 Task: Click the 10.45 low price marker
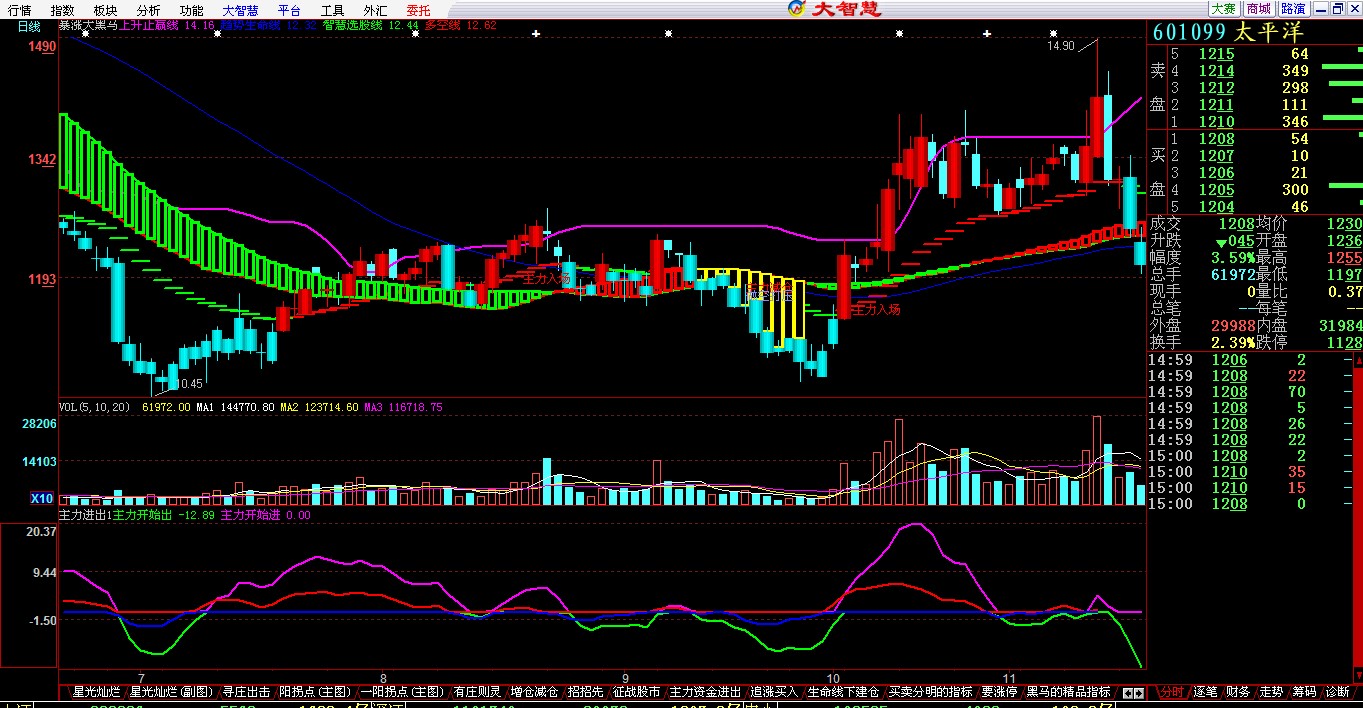pyautogui.click(x=188, y=384)
